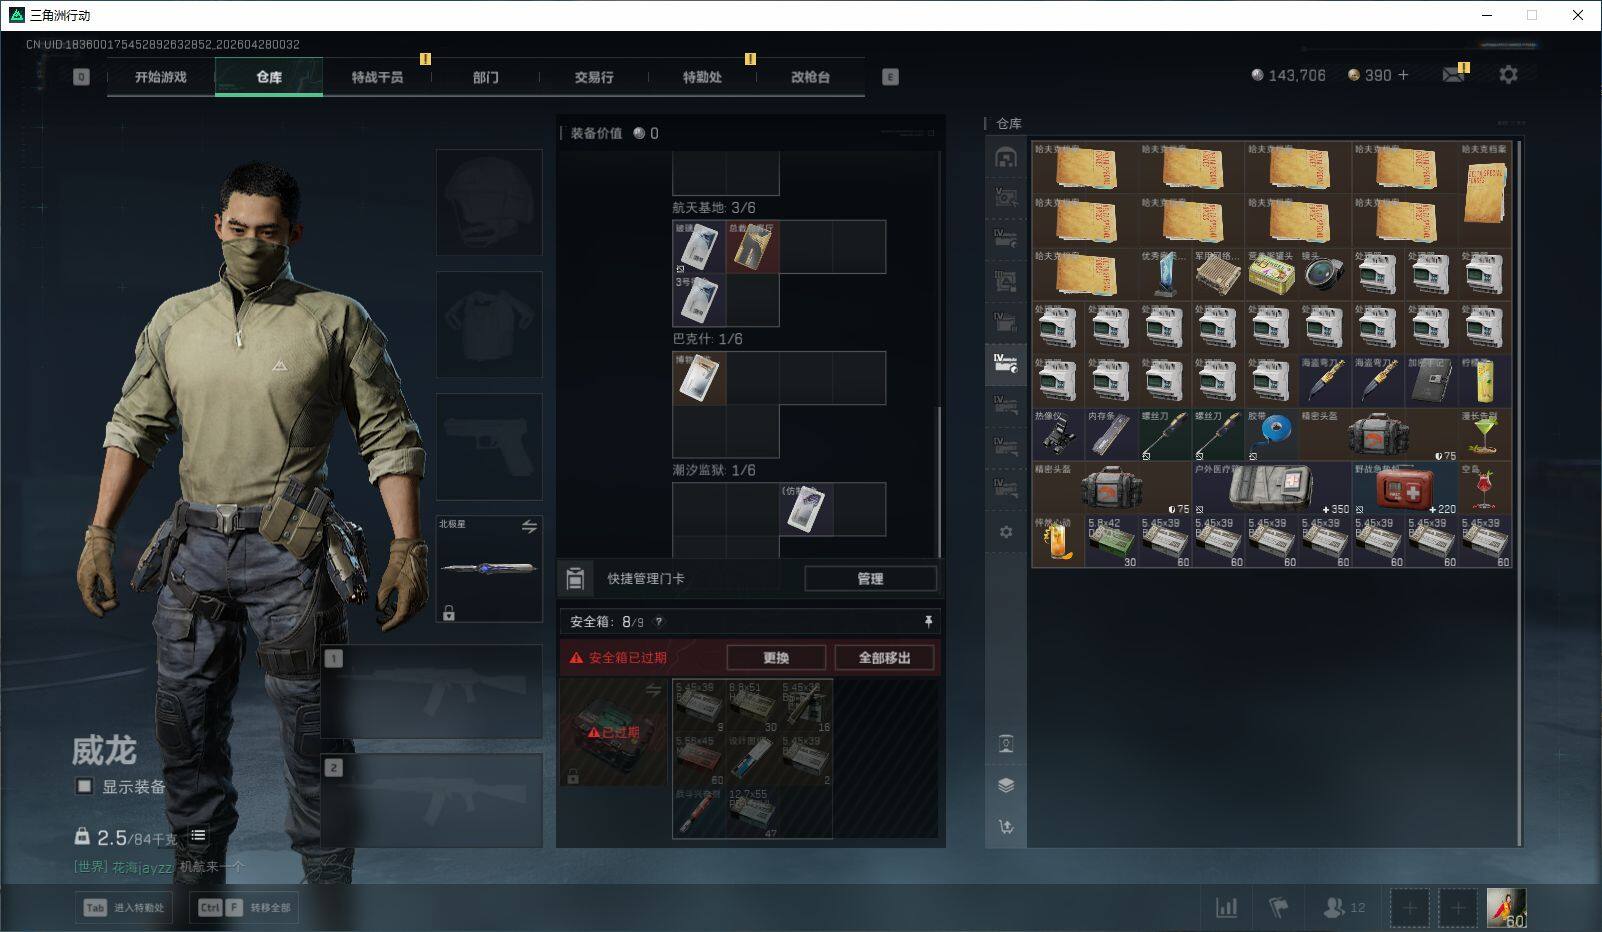The image size is (1602, 932).
Task: Open the bar chart stats icon
Action: 1226,907
